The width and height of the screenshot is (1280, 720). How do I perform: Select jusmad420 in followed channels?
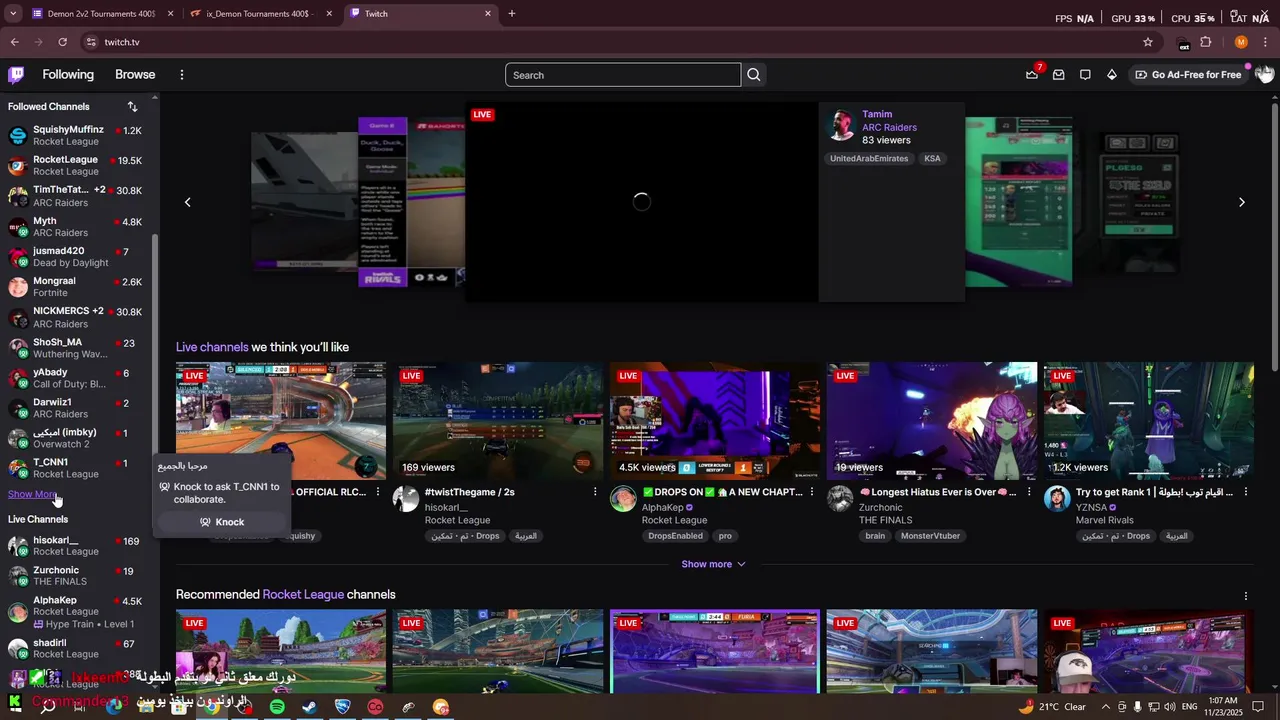click(x=78, y=257)
